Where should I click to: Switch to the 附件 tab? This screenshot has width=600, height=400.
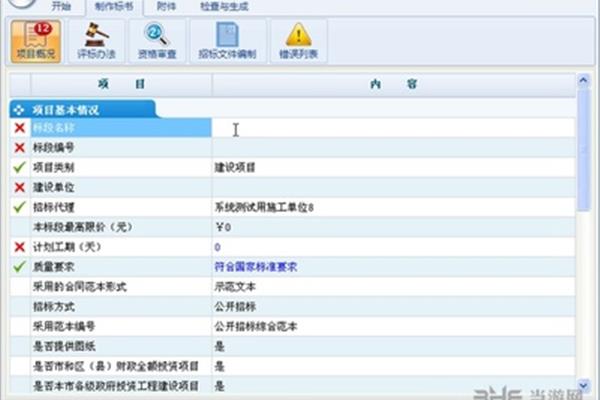[x=166, y=6]
